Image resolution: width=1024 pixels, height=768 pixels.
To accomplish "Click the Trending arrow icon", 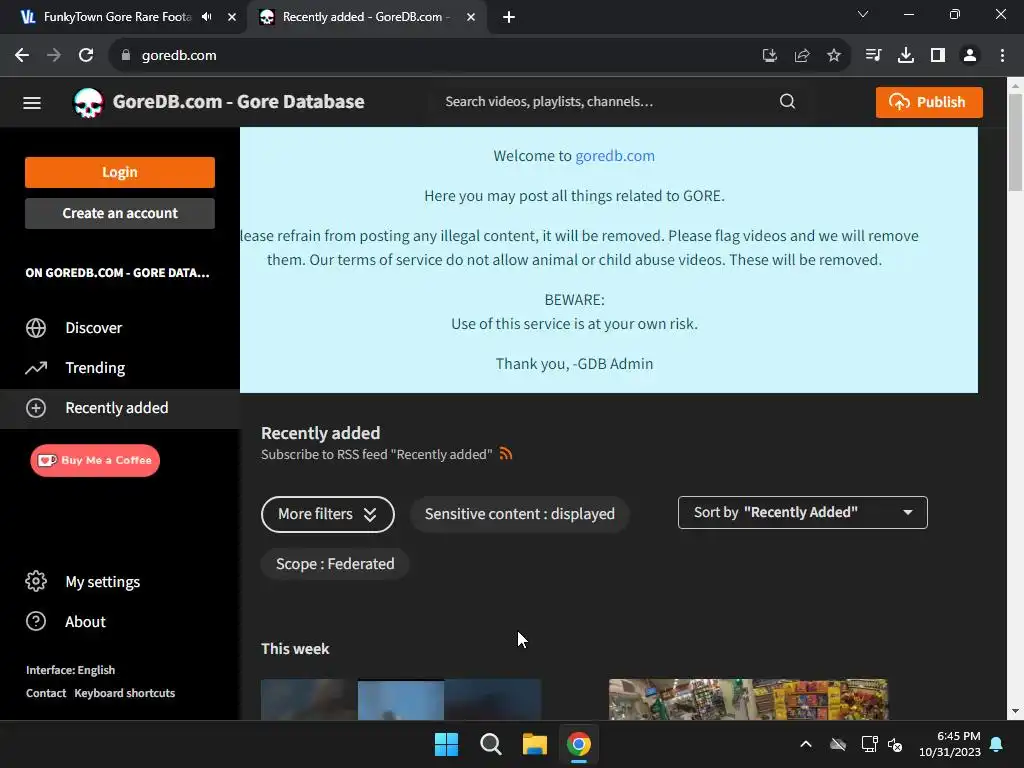I will tap(36, 368).
